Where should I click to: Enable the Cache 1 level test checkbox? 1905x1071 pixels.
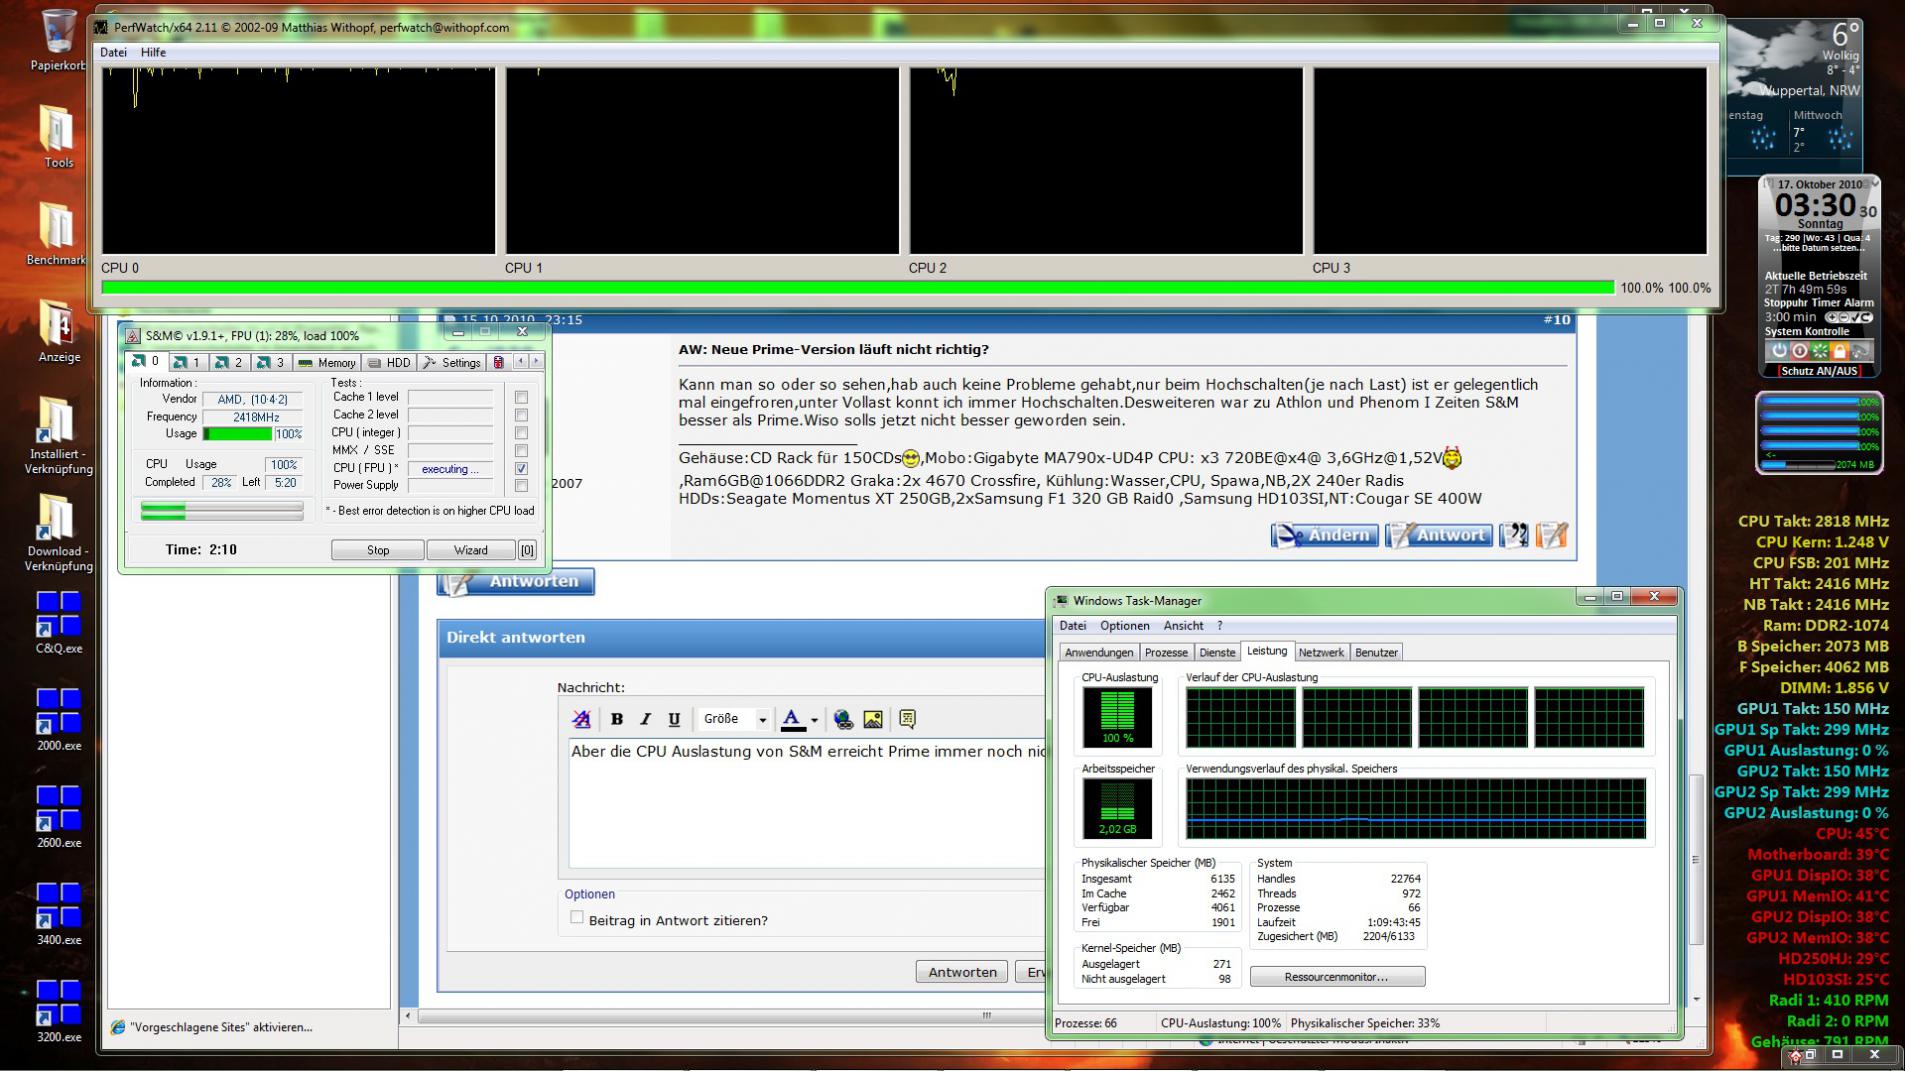[521, 398]
